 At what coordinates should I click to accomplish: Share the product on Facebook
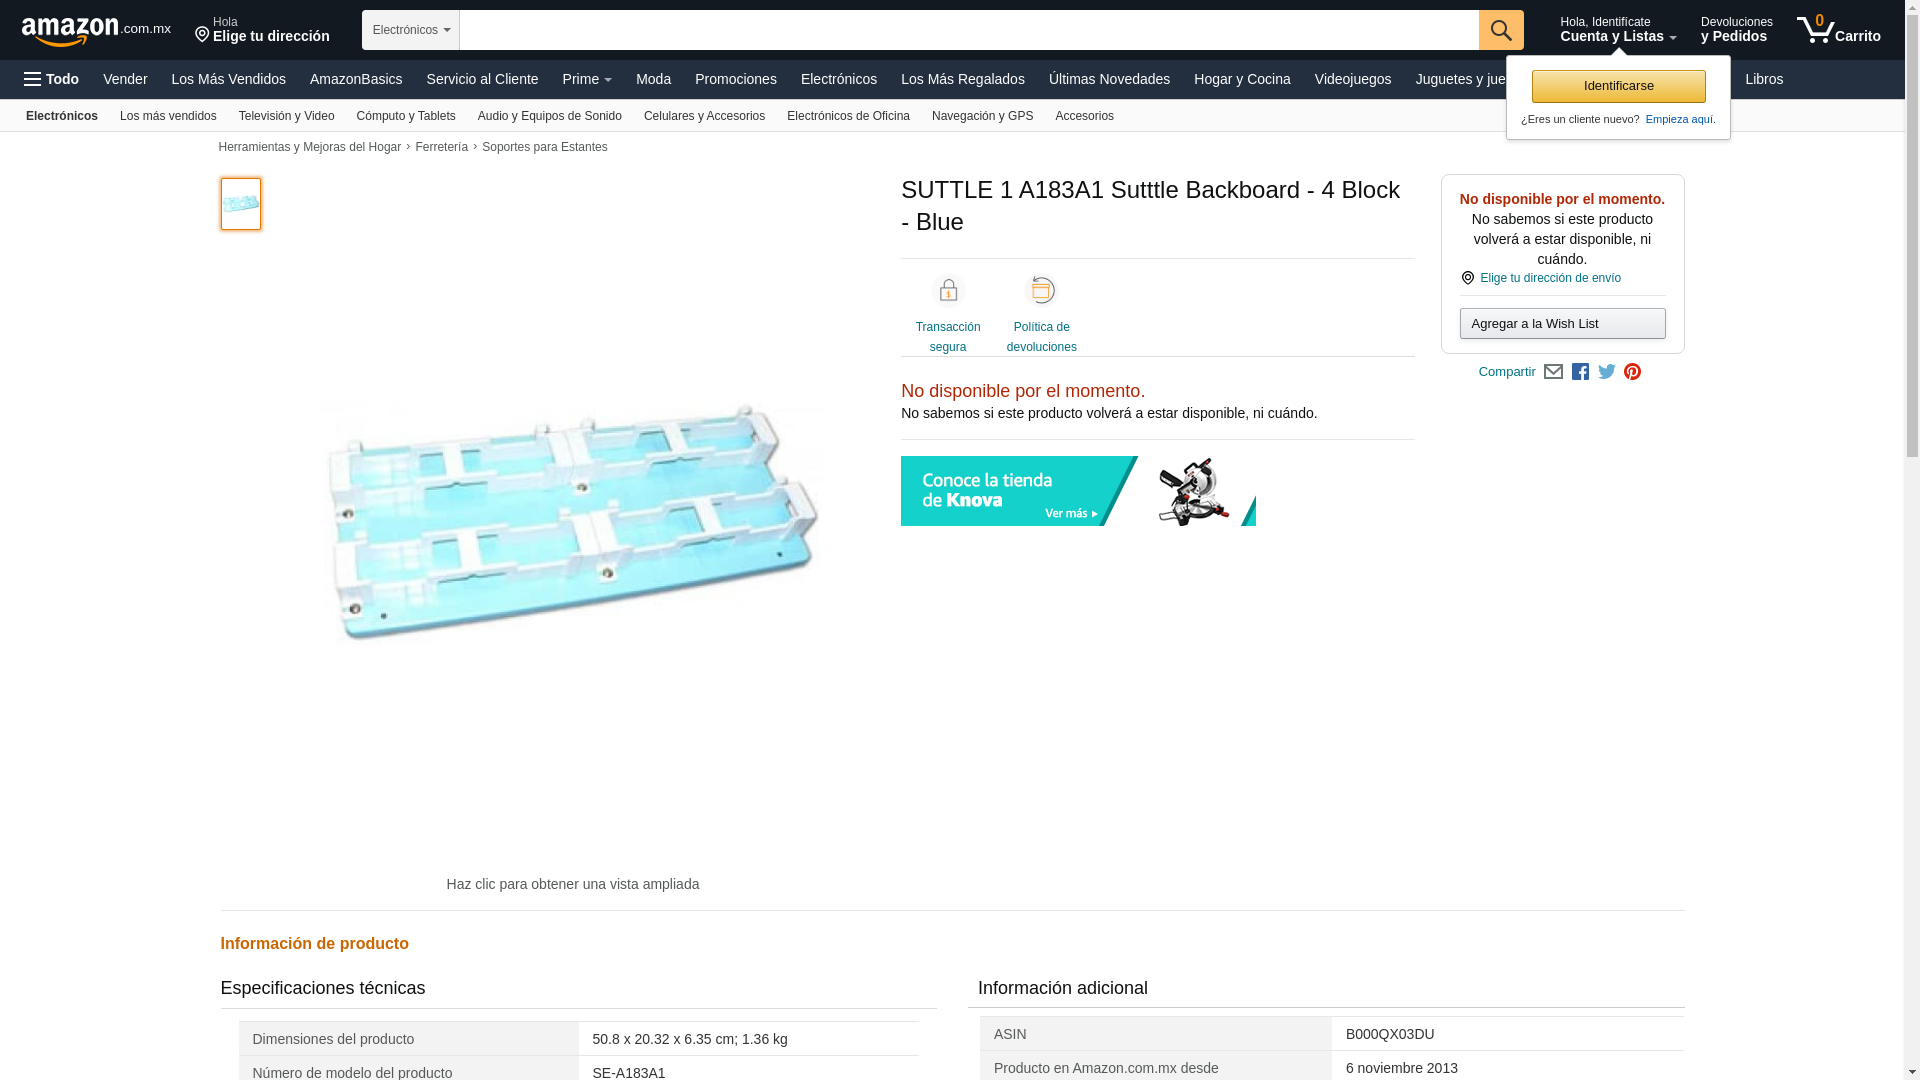pos(1580,372)
